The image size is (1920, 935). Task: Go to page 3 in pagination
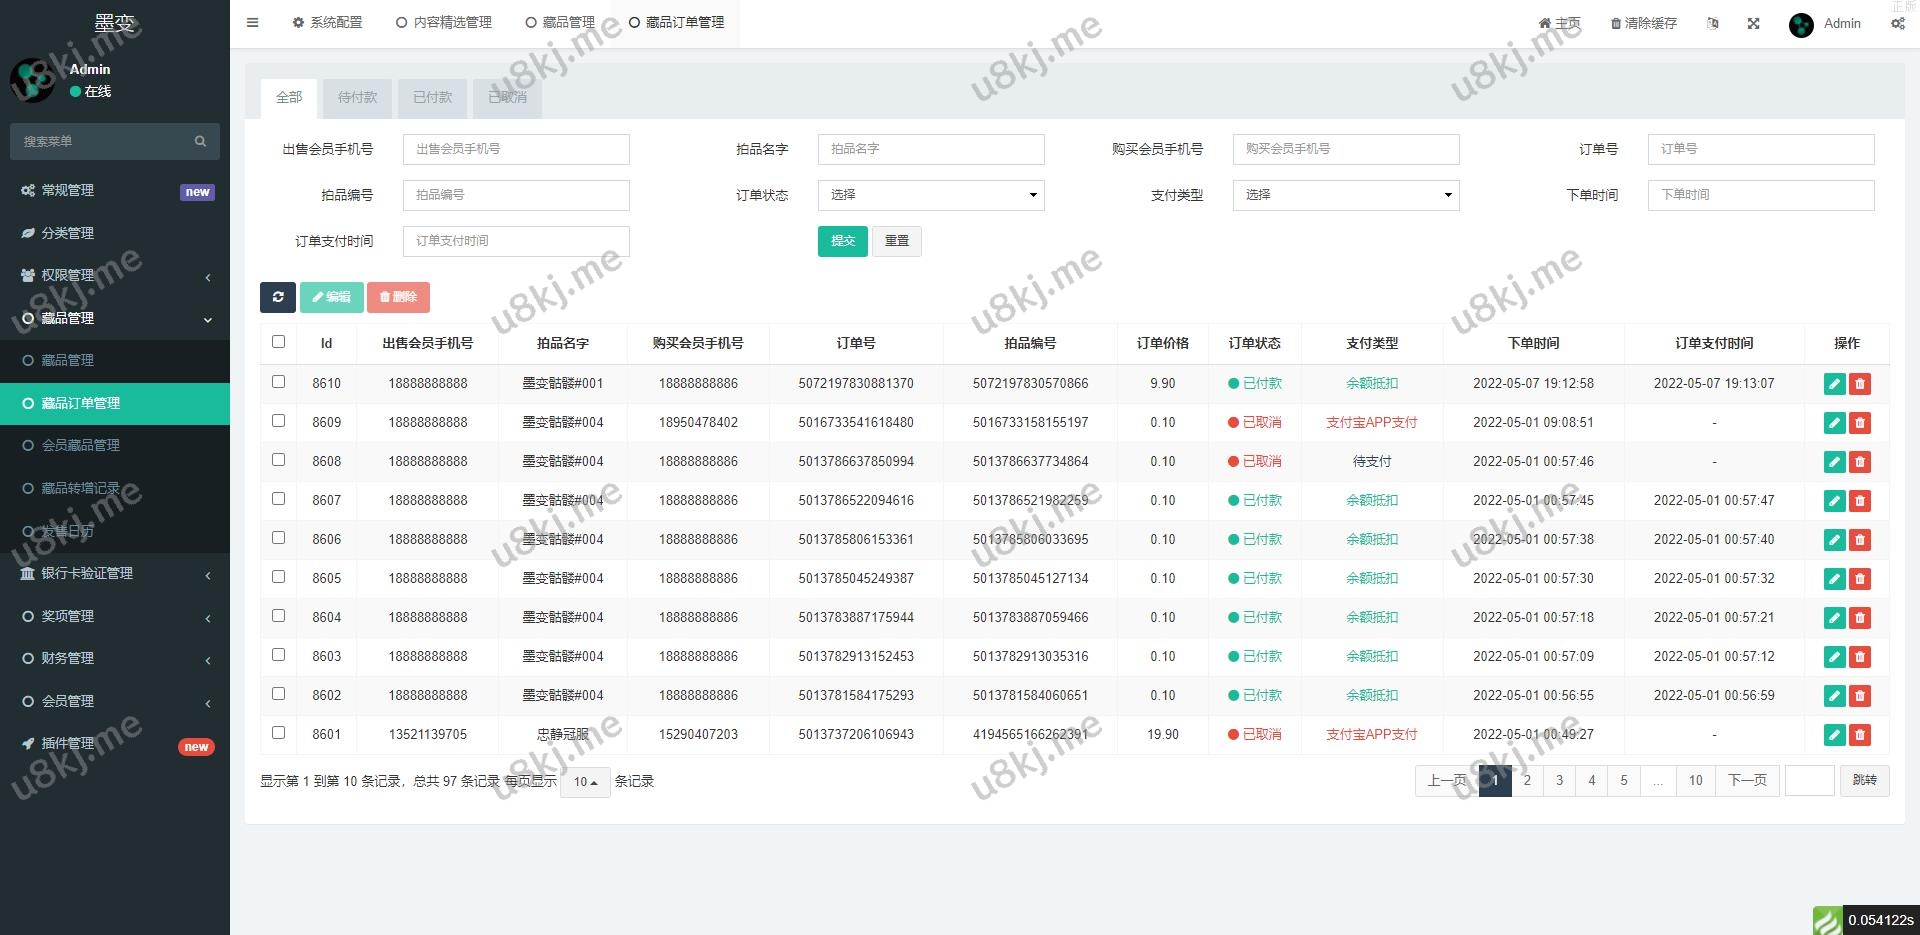tap(1559, 781)
